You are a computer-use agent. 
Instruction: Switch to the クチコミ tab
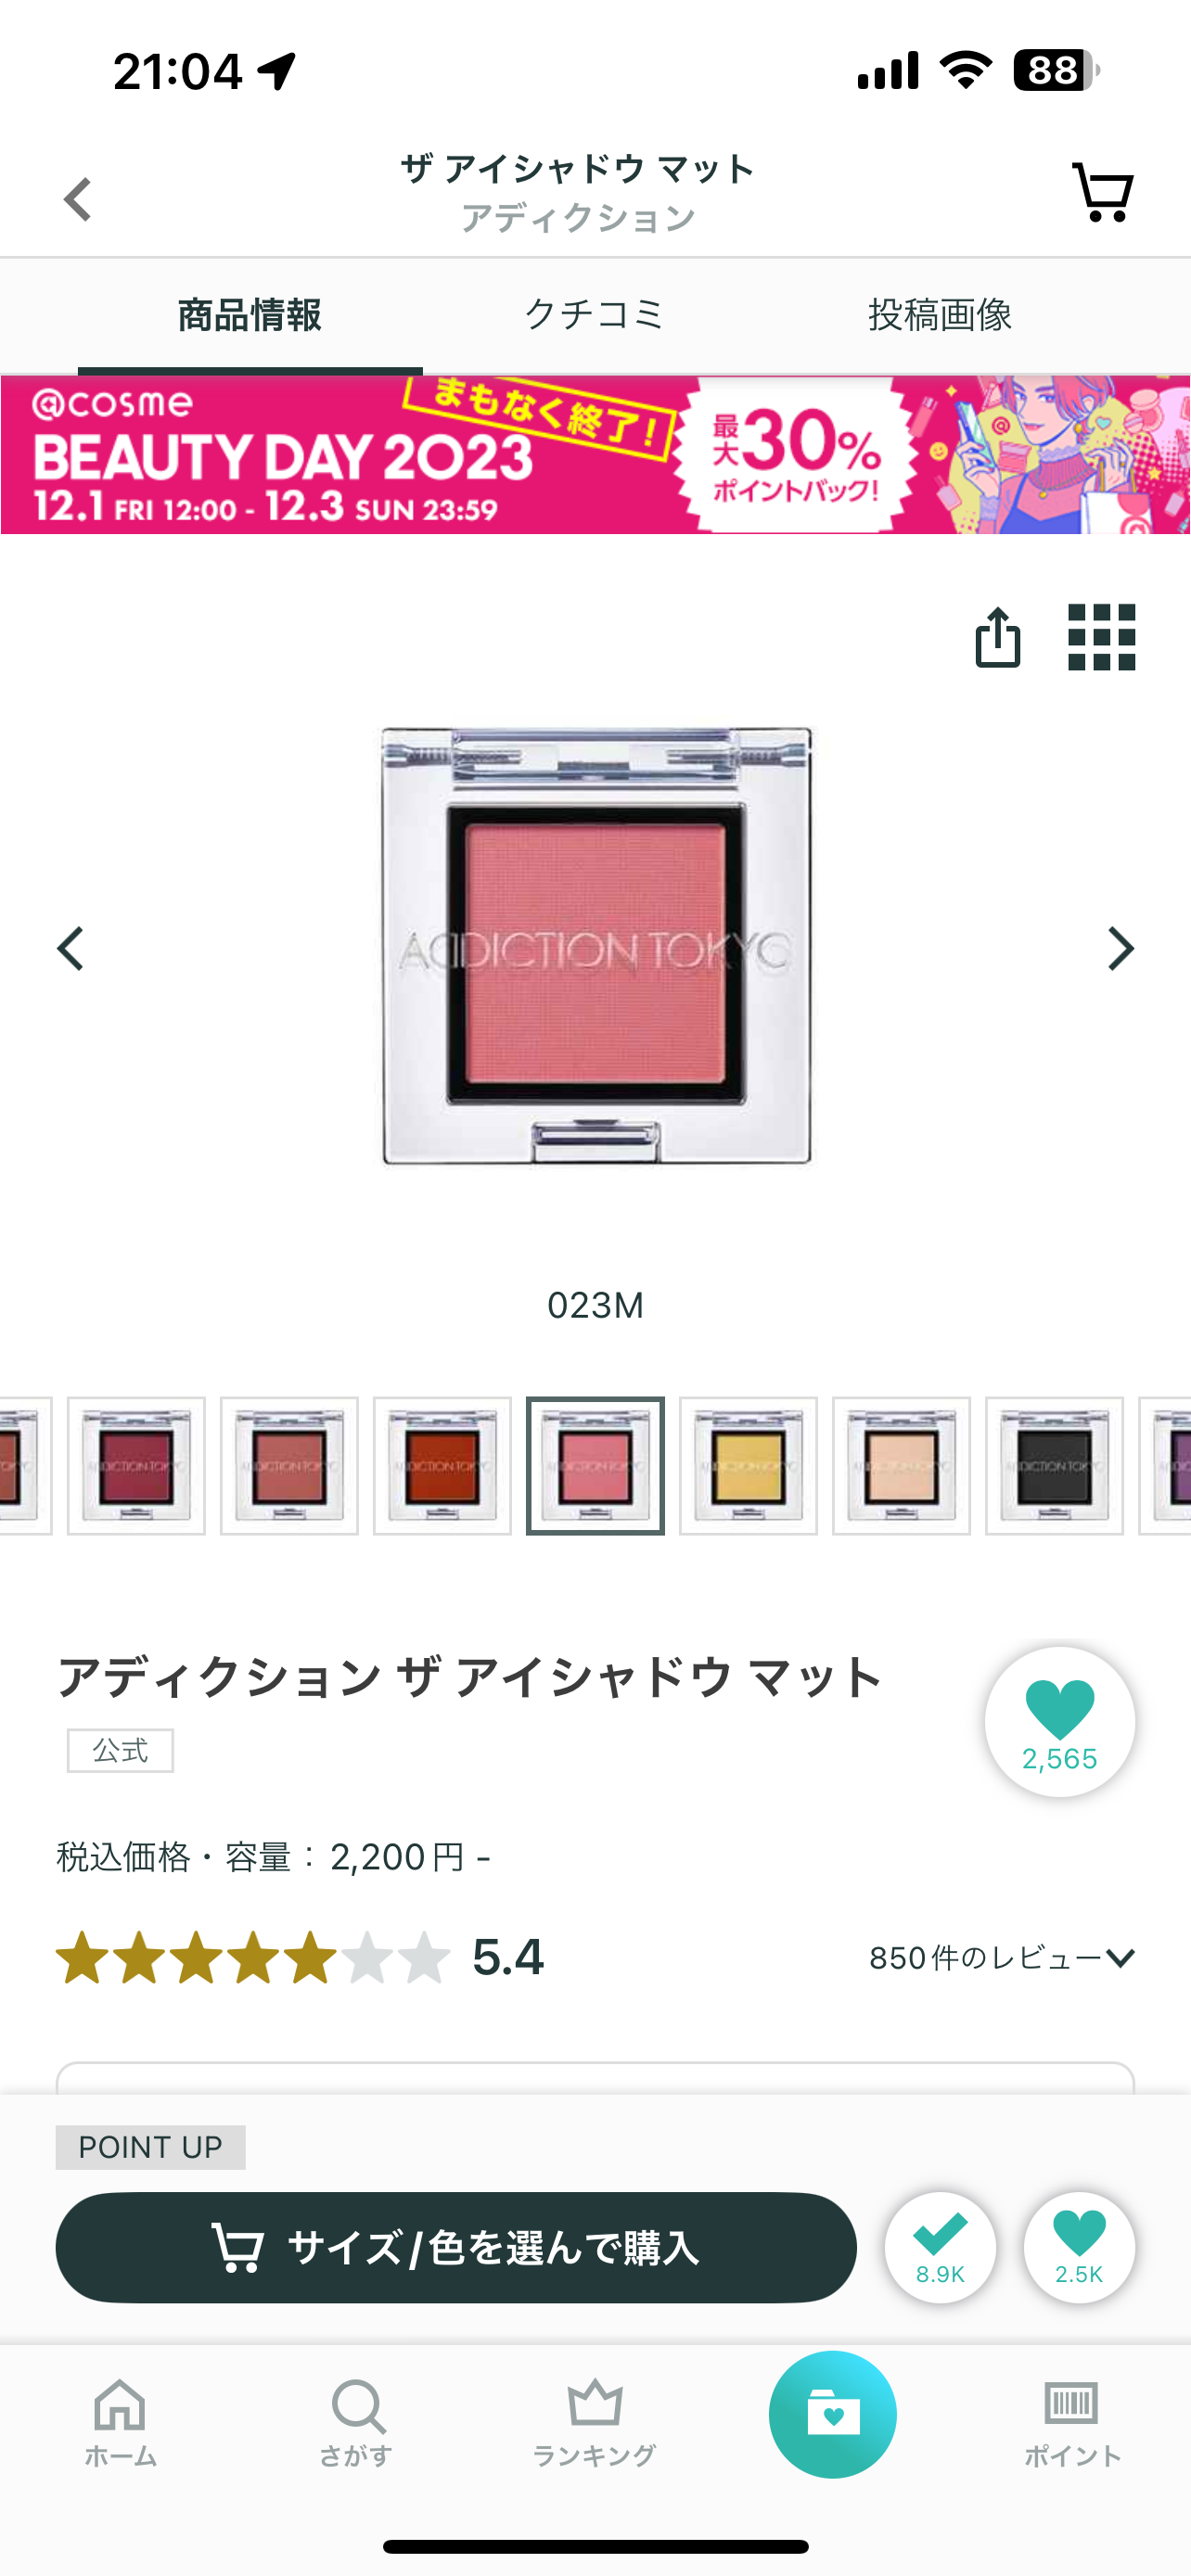click(x=595, y=315)
